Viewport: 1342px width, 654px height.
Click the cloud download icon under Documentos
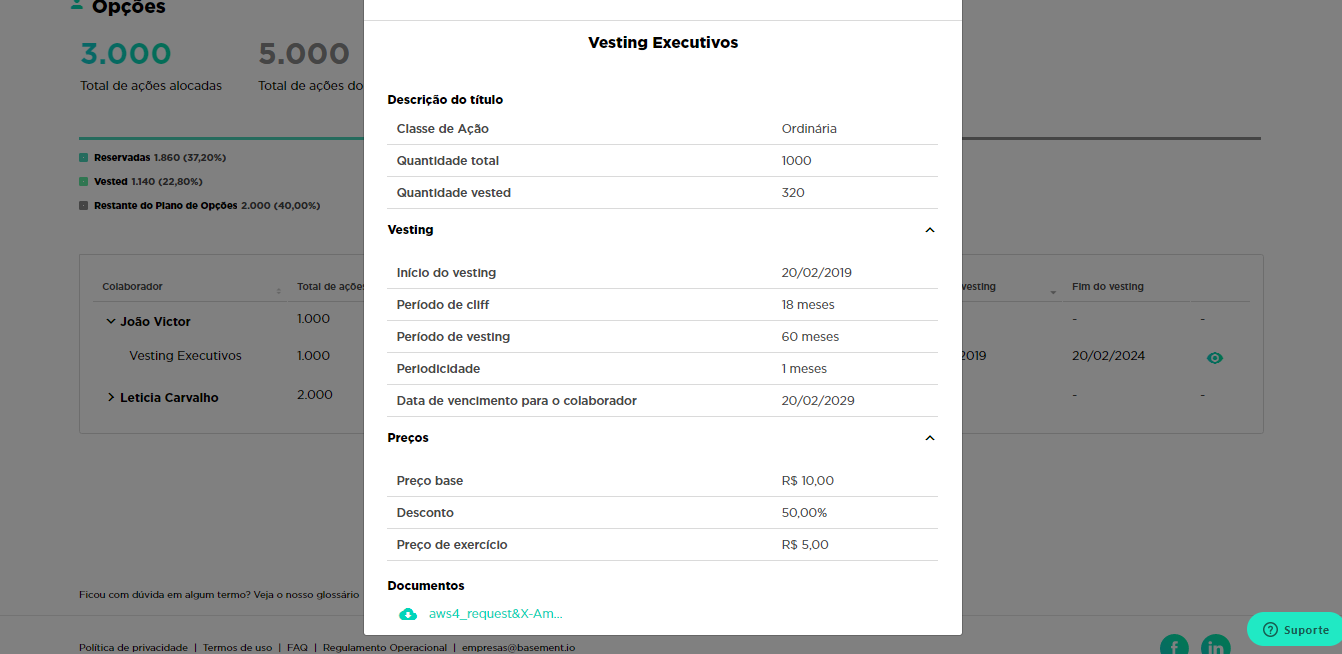(408, 614)
